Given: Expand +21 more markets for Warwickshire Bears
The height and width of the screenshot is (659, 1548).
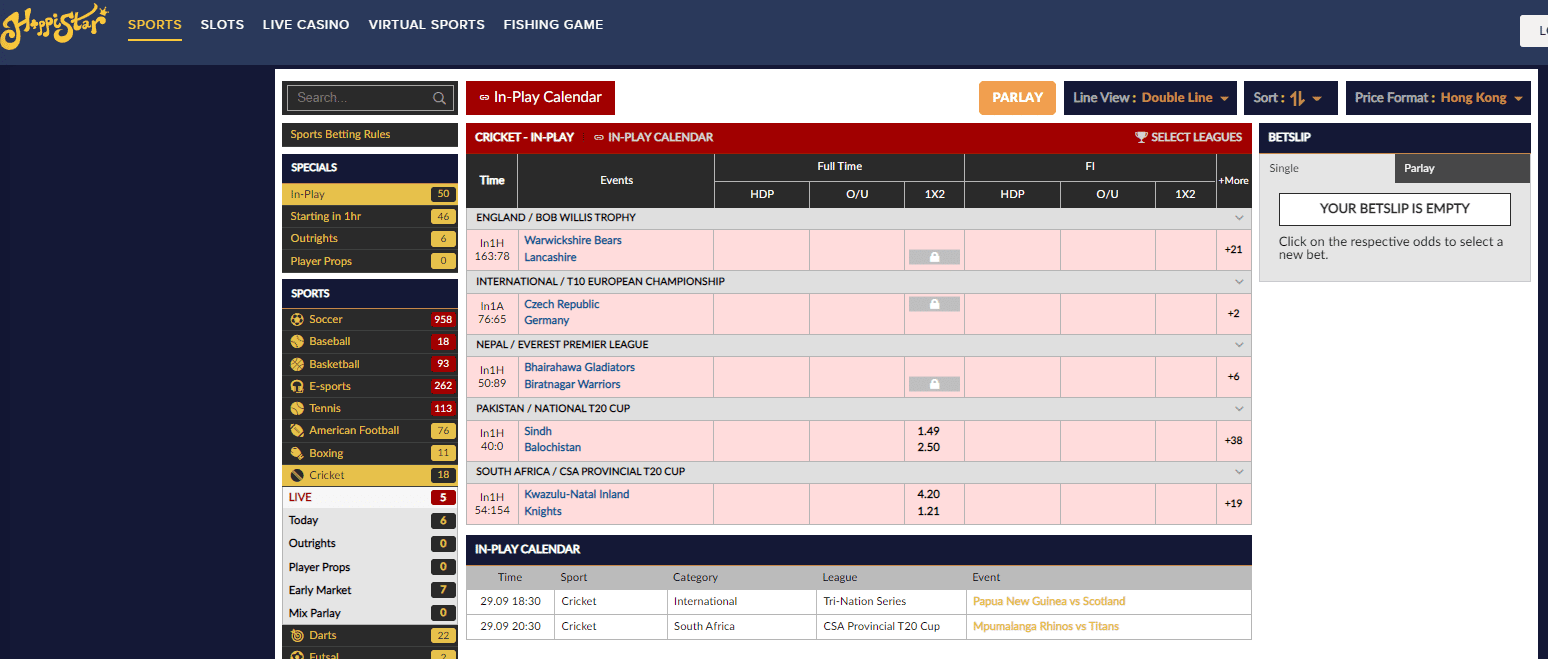Looking at the screenshot, I should click(1234, 249).
